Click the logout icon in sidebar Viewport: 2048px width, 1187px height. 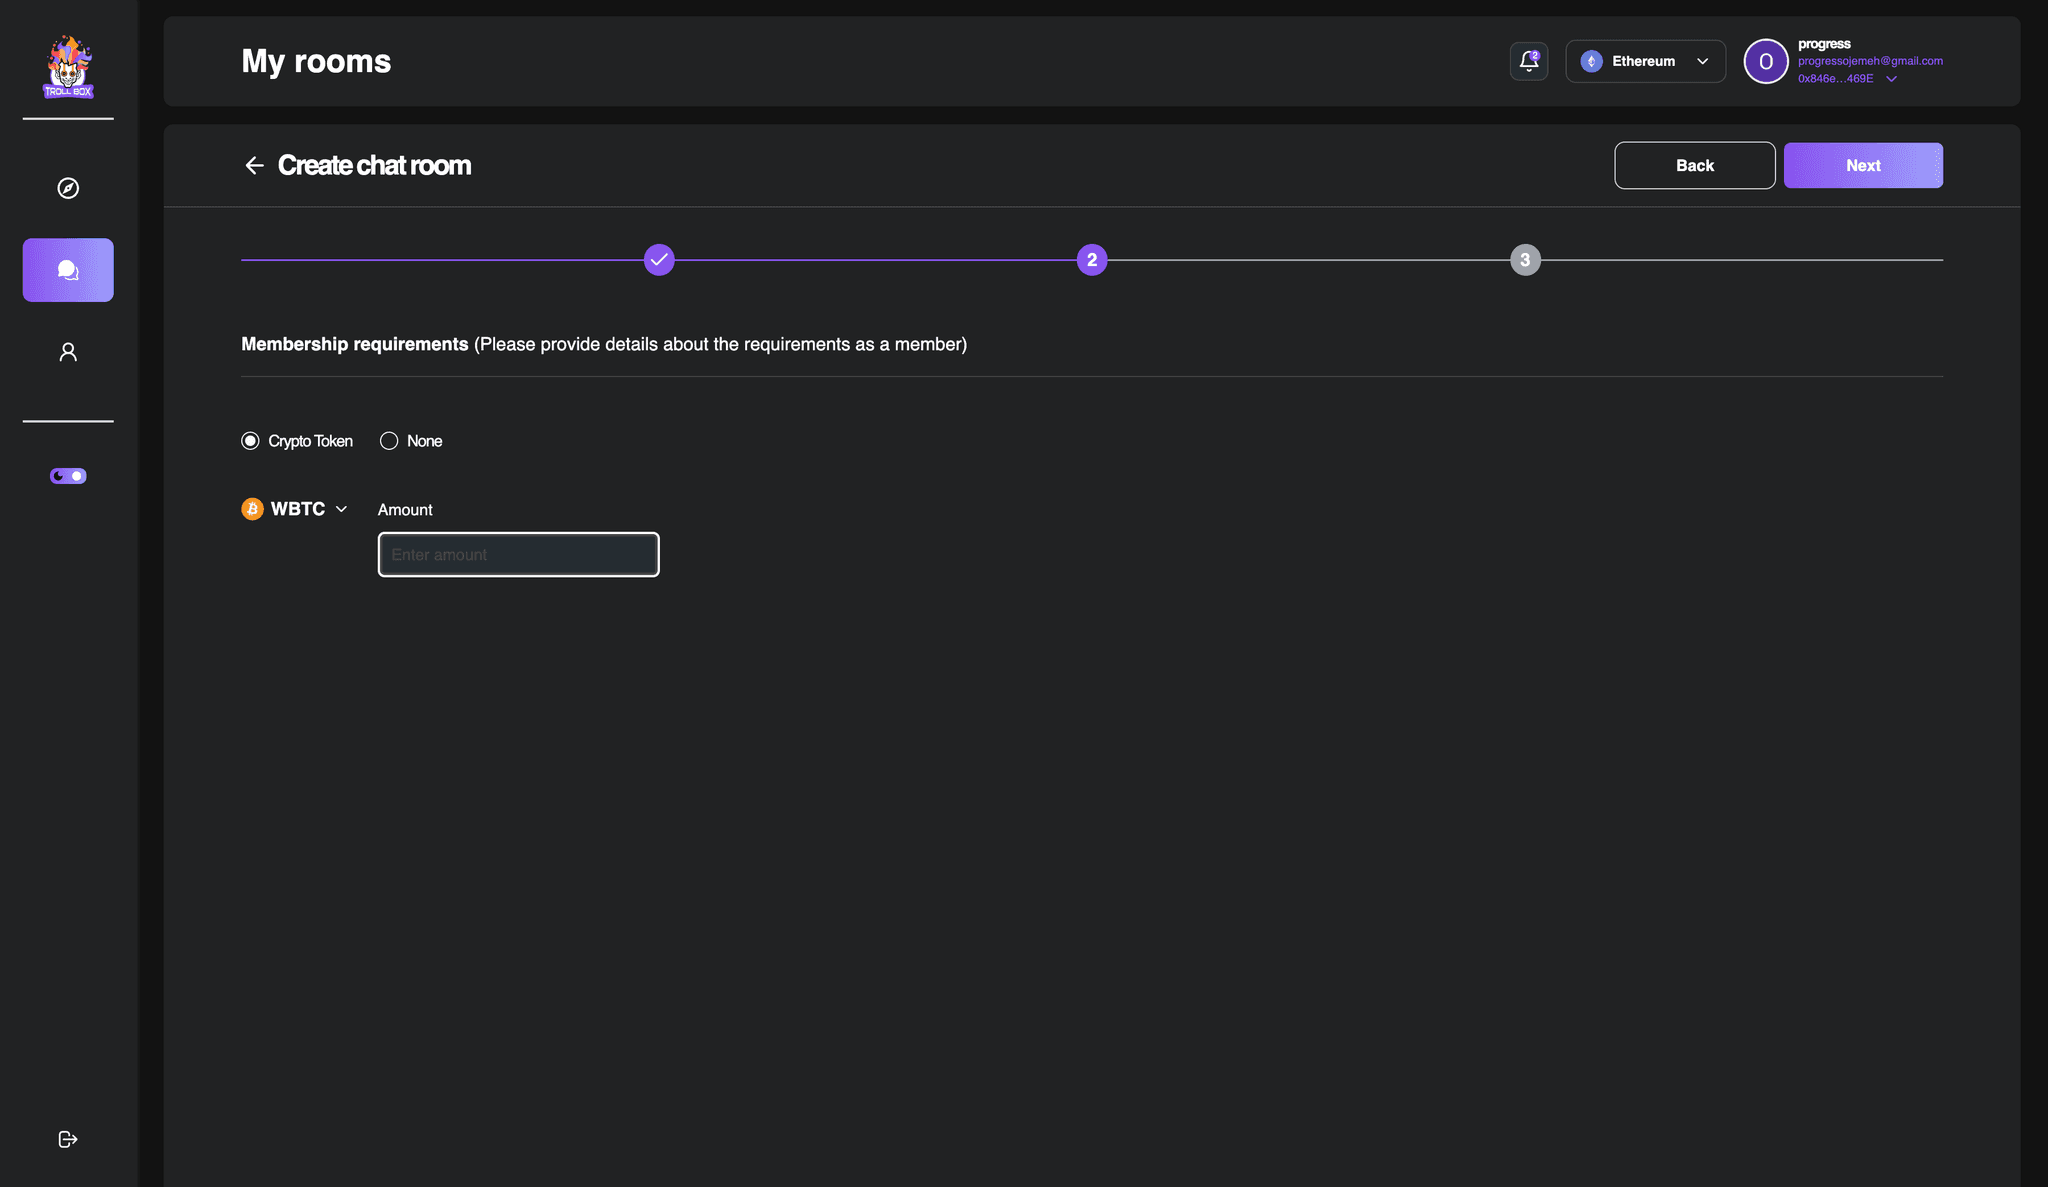click(x=68, y=1139)
